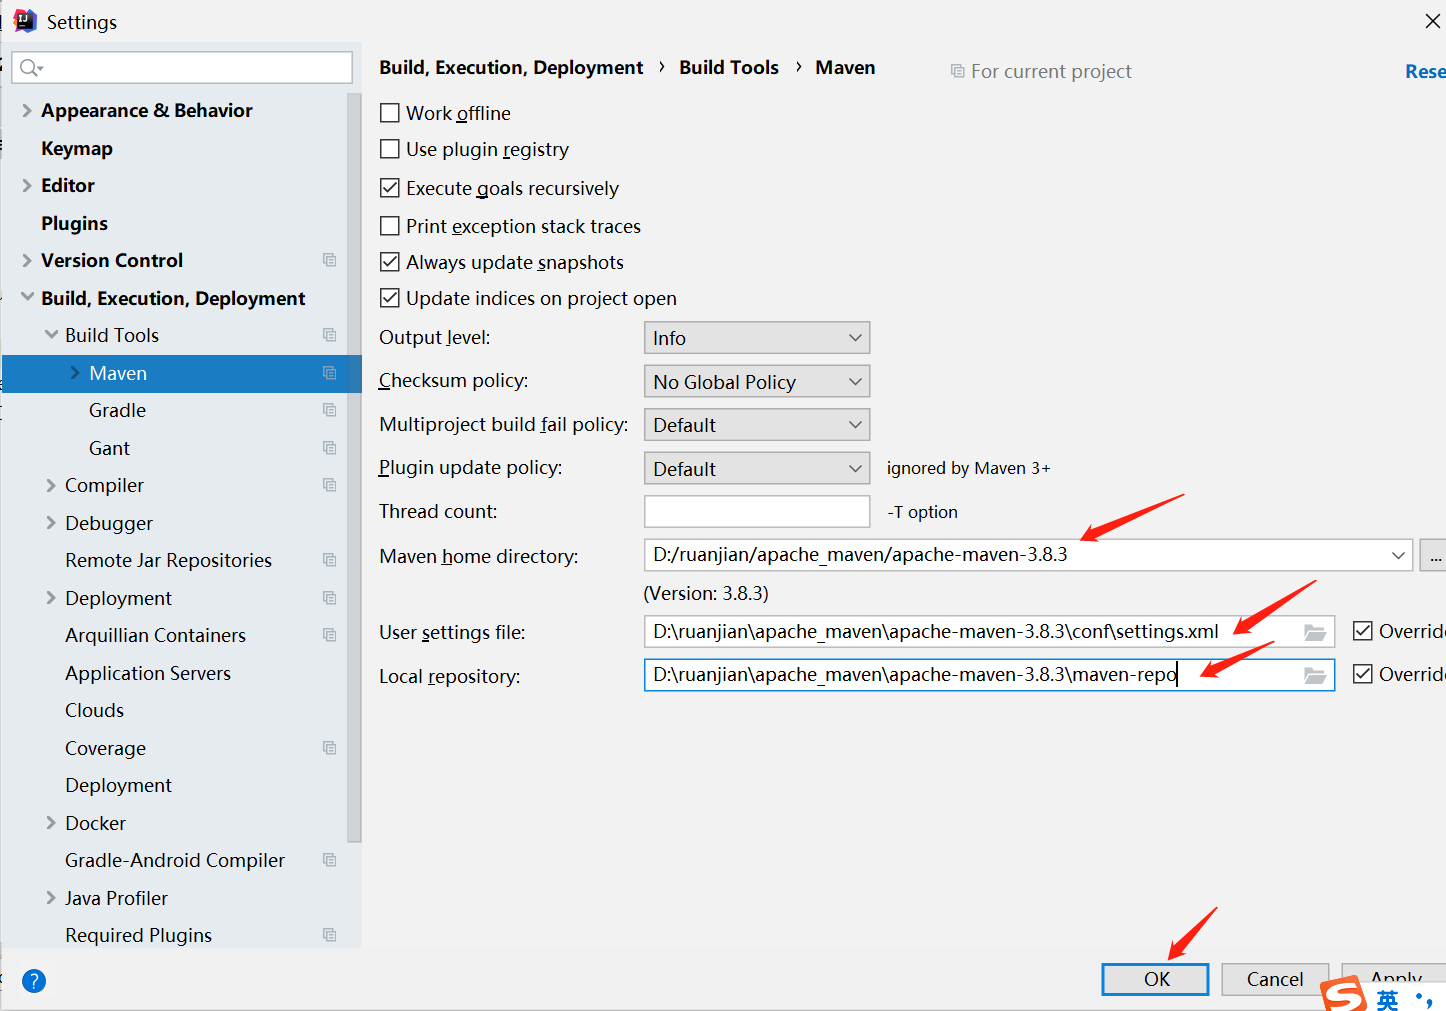The width and height of the screenshot is (1446, 1011).
Task: Toggle Override checkbox for User settings file
Action: pos(1362,631)
